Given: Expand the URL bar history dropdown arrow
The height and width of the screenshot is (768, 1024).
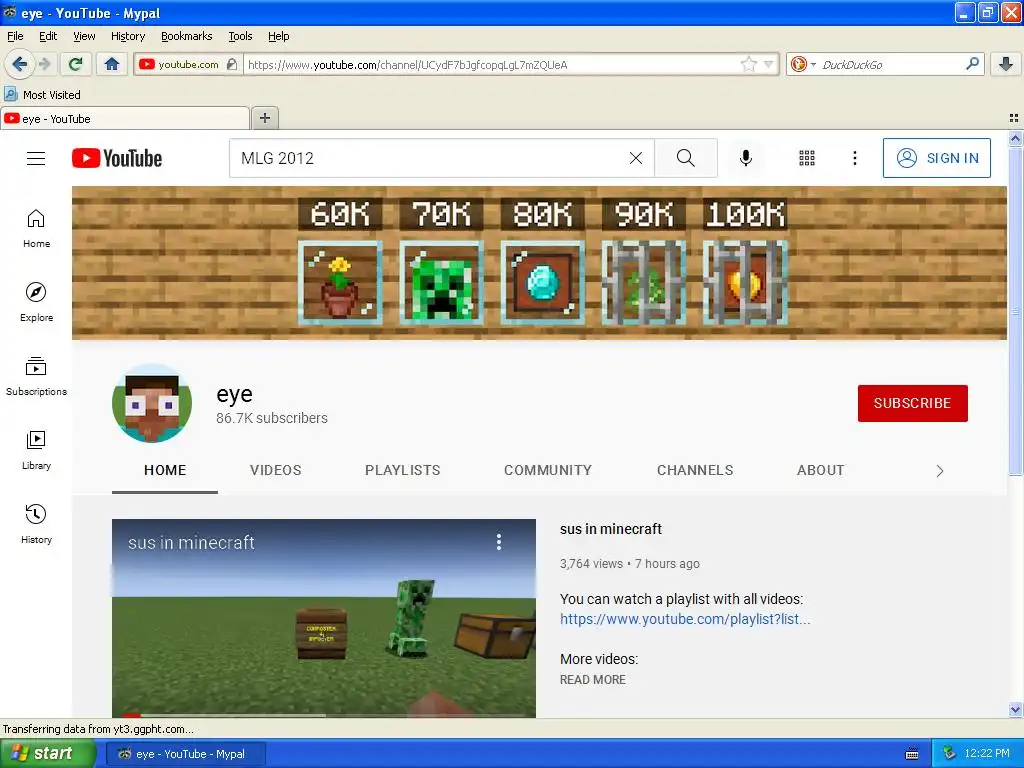Looking at the screenshot, I should tap(769, 64).
